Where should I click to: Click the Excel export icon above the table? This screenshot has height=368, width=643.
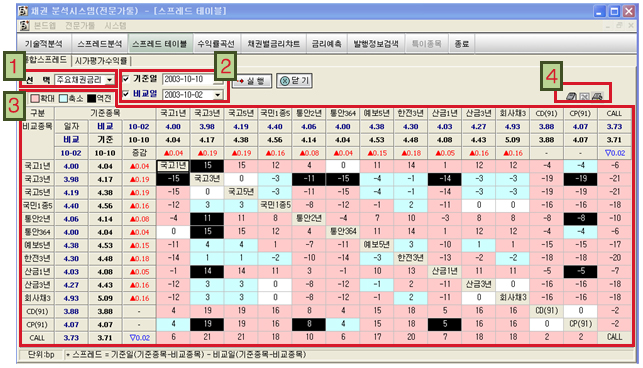[x=584, y=97]
